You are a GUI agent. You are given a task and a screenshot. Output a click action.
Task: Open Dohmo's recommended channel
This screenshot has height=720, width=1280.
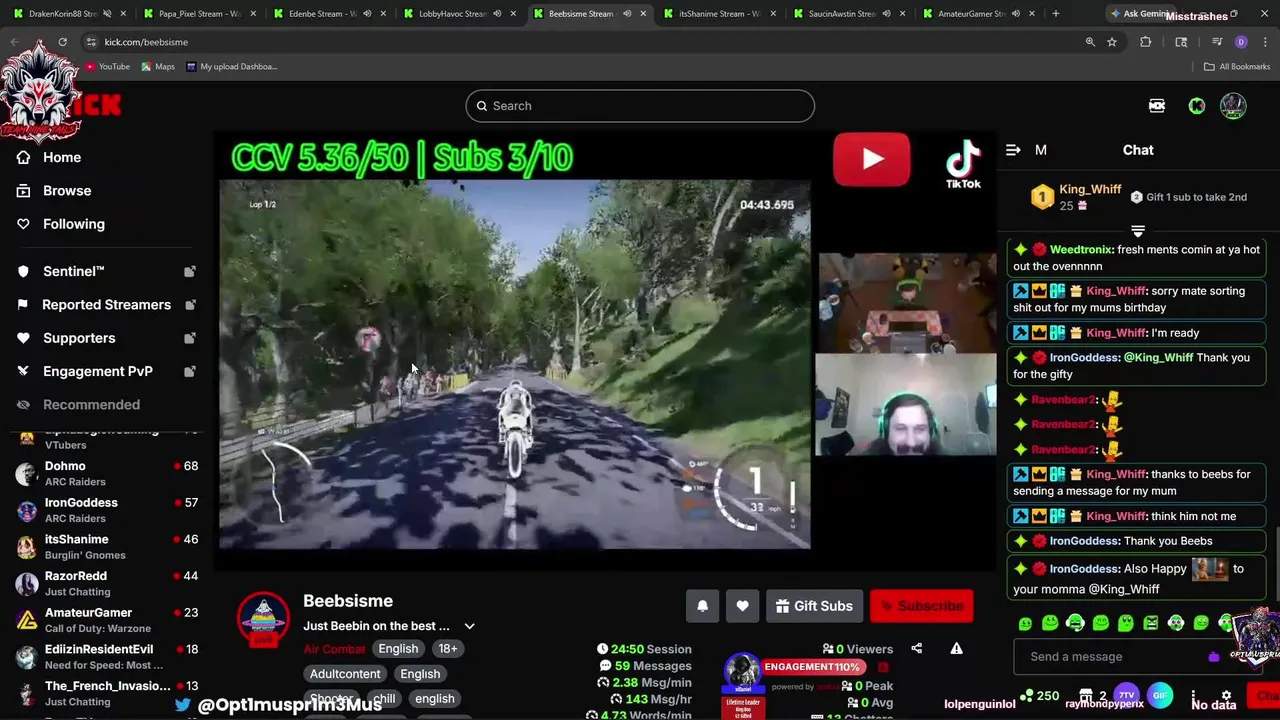pyautogui.click(x=106, y=473)
